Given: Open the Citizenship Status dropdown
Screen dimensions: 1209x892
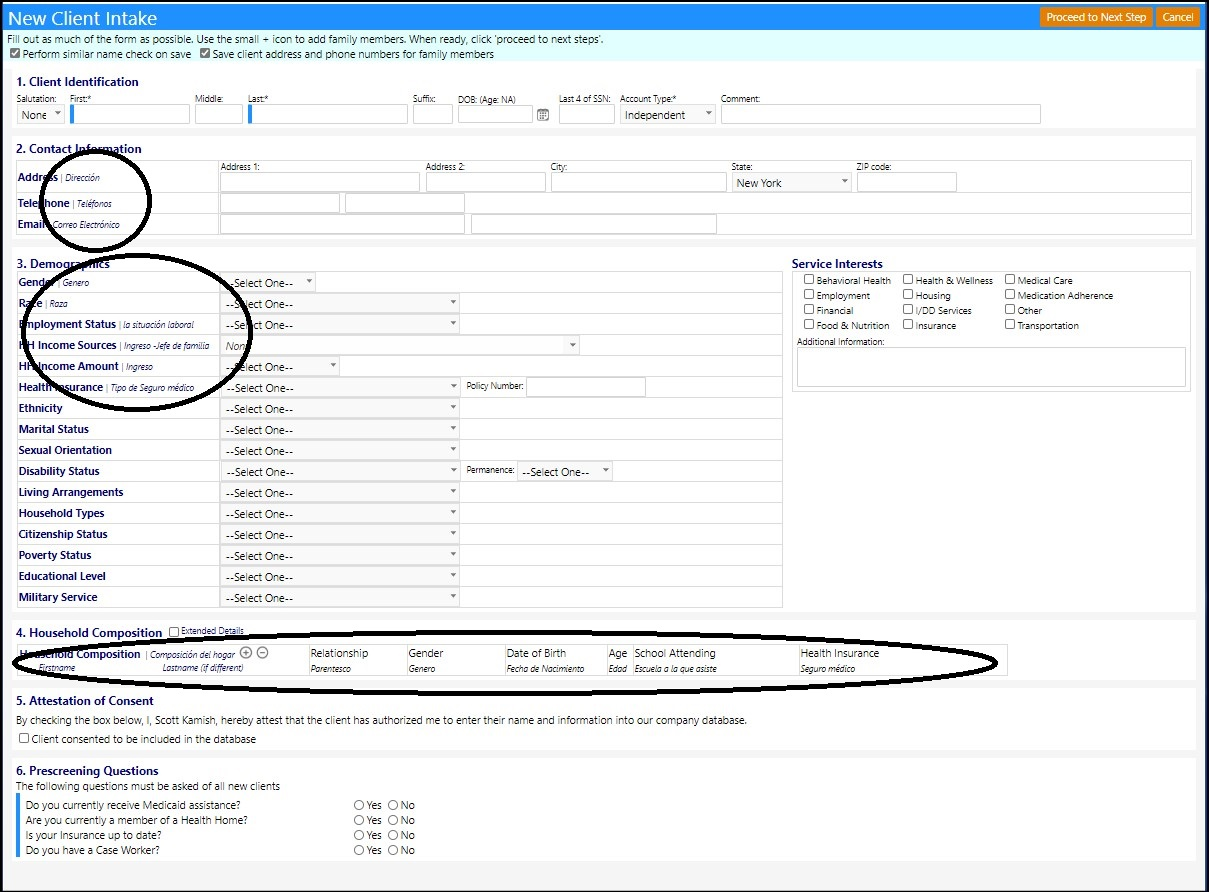Looking at the screenshot, I should [340, 535].
